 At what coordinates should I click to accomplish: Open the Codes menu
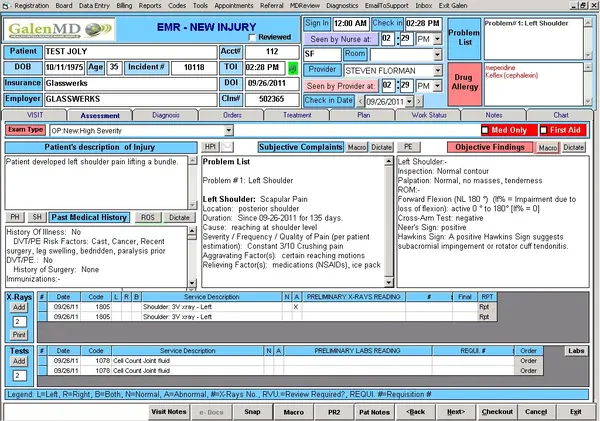(177, 6)
